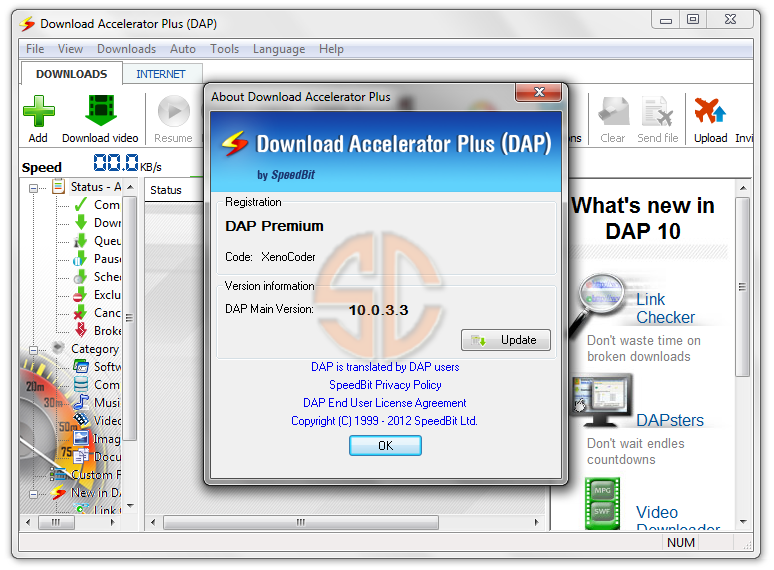Screen dimensions: 774x570
Task: Click the Queued status tree icon
Action: point(80,240)
